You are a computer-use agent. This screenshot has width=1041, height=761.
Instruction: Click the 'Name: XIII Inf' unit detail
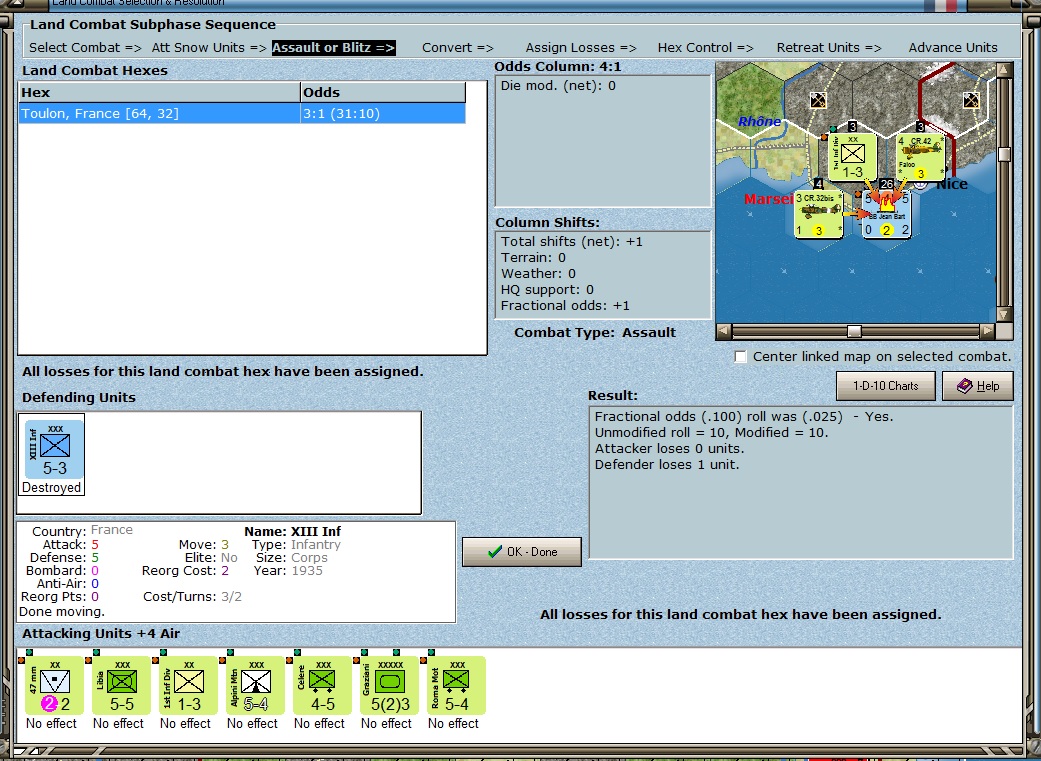click(292, 531)
